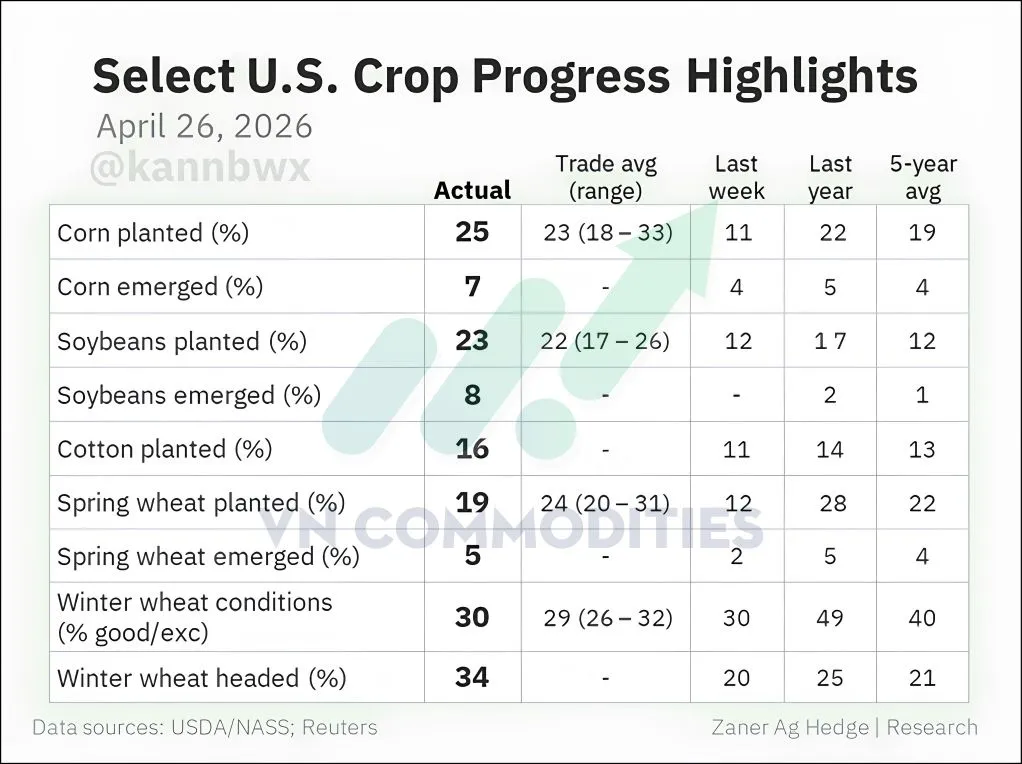Select the '29 (26 – 32)' trade average cell

point(608,617)
